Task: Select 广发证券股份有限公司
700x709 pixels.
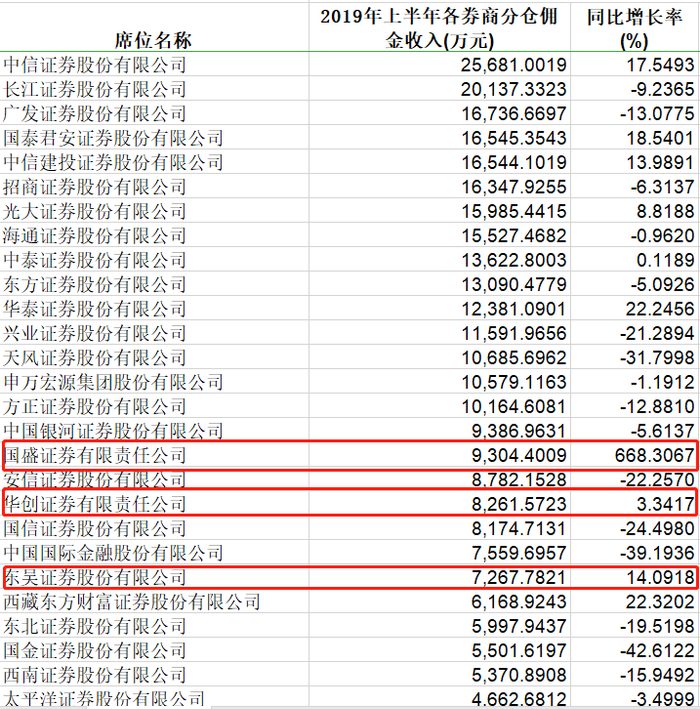Action: (x=95, y=113)
